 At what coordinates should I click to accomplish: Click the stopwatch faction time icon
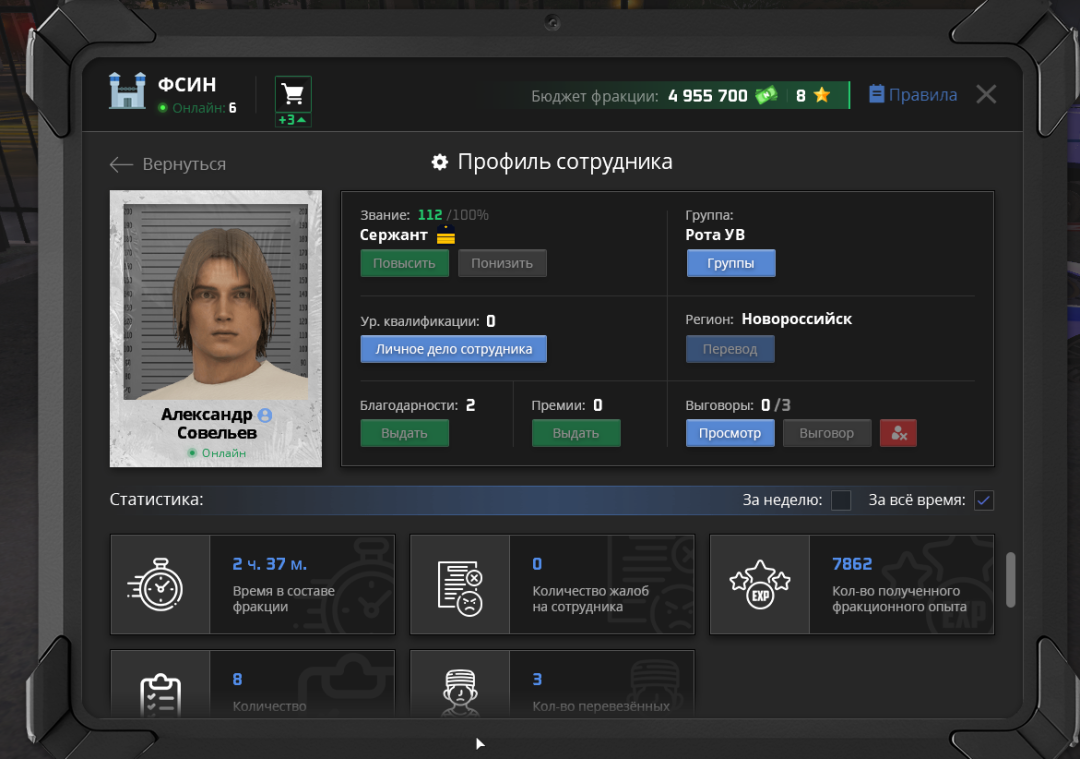[156, 585]
